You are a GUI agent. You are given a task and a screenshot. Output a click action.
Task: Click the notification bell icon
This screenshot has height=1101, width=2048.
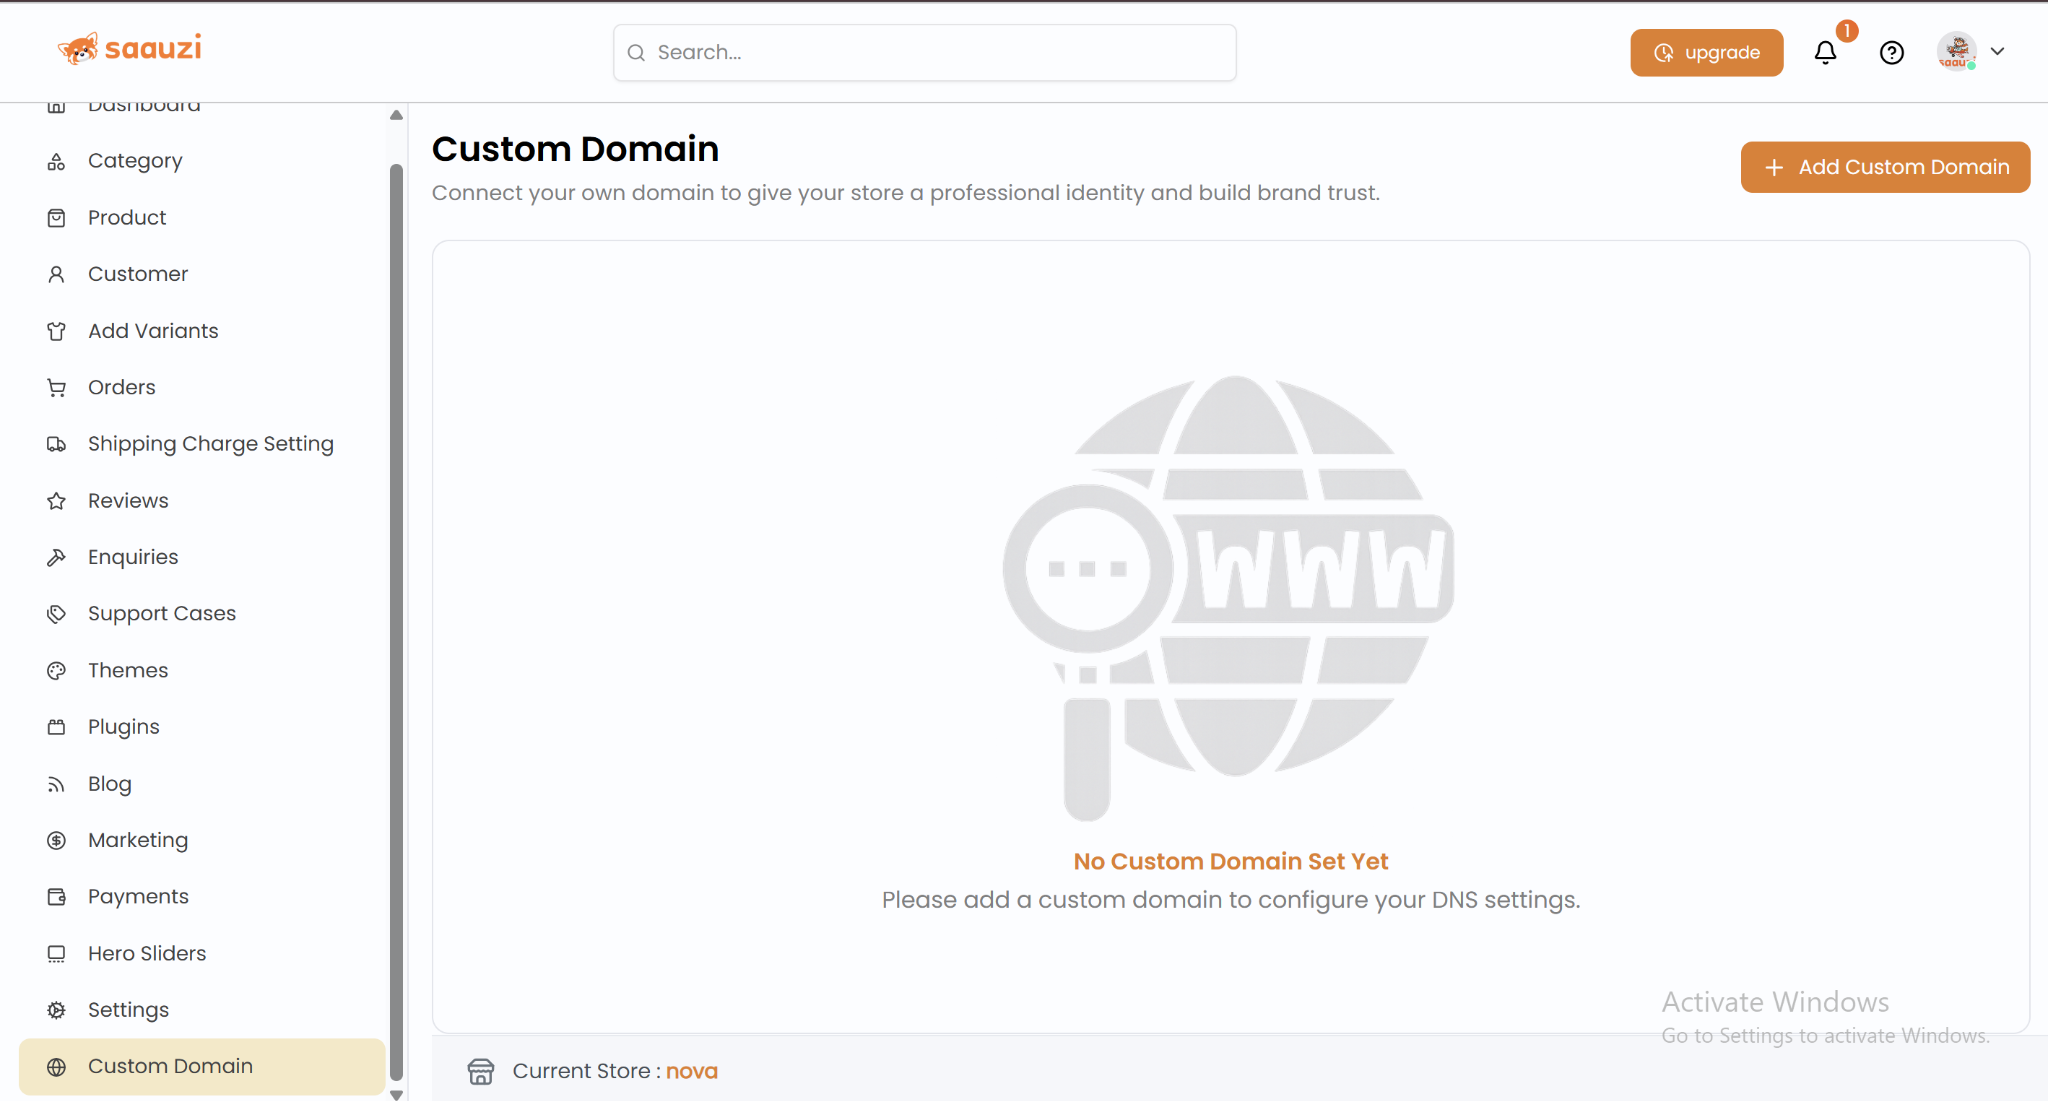[x=1825, y=53]
